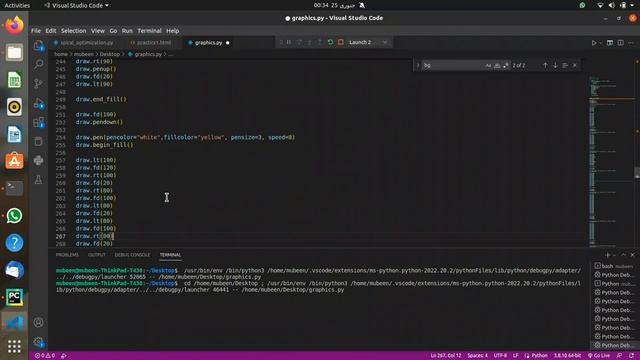640x360 pixels.
Task: Select the Terminal panel tab
Action: pos(170,255)
